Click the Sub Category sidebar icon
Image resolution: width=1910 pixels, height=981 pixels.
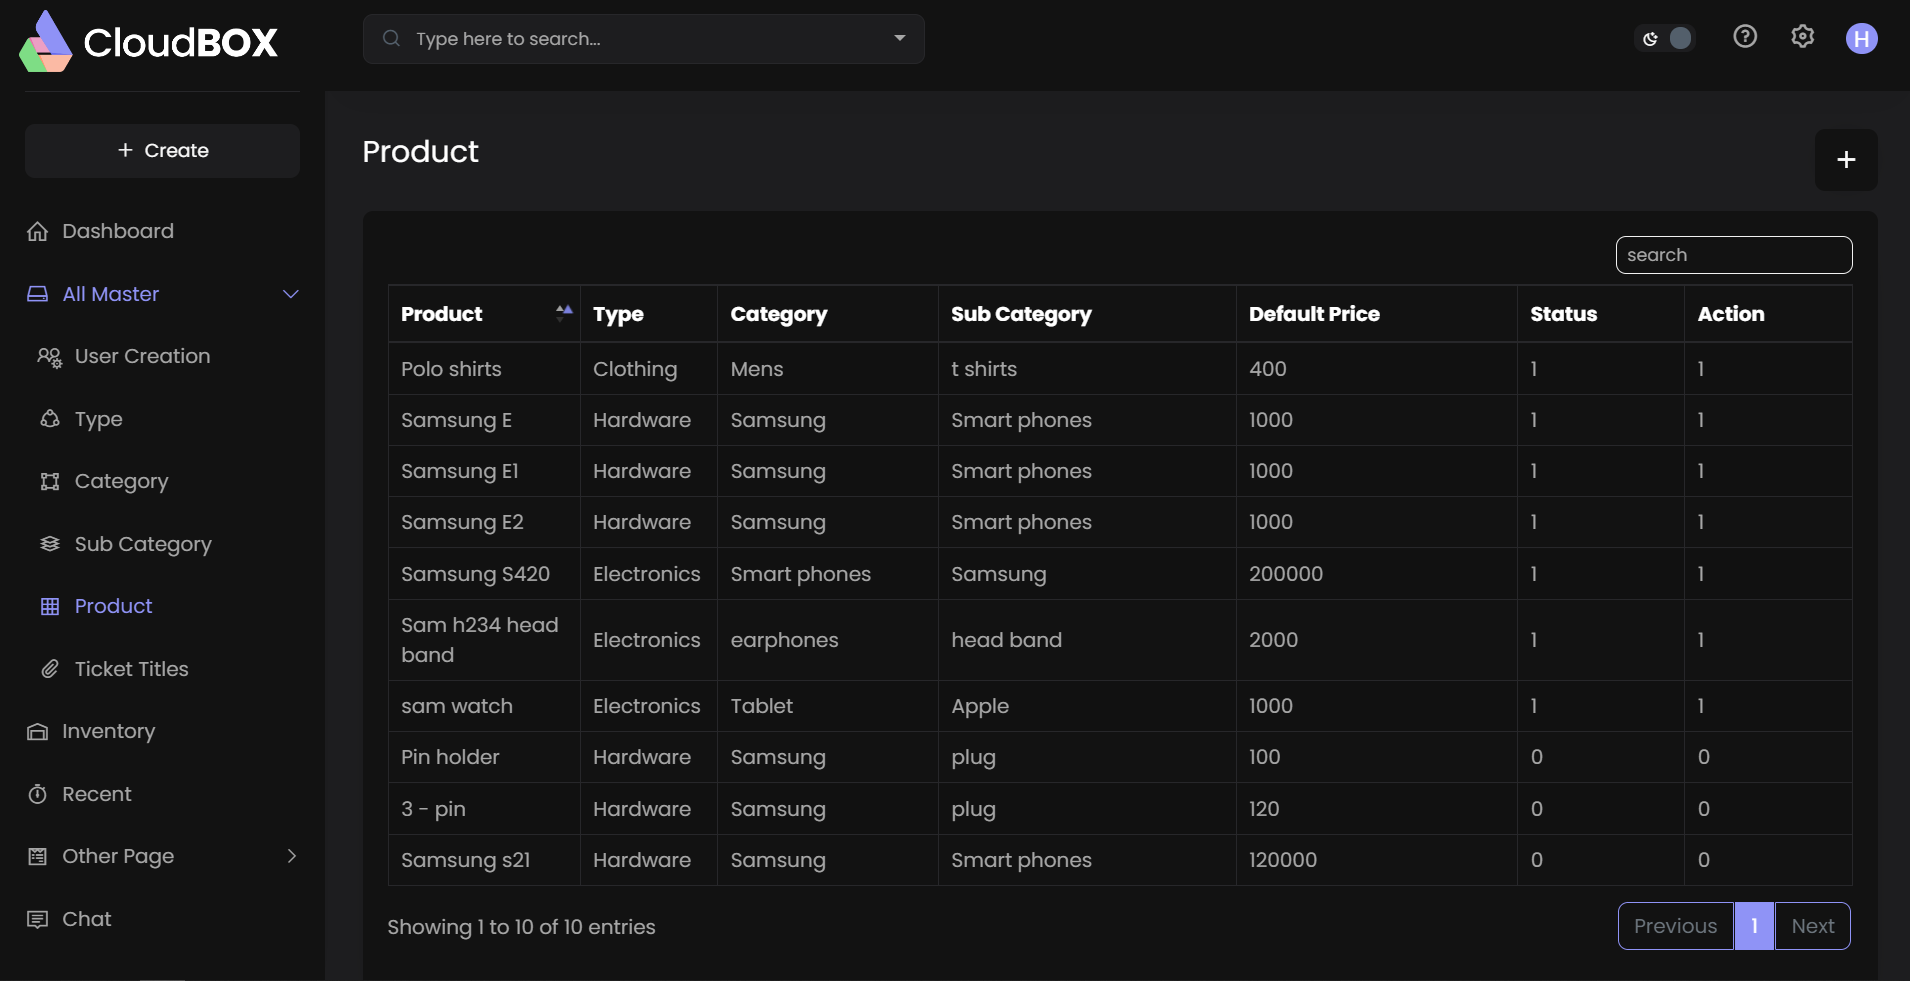[x=49, y=544]
